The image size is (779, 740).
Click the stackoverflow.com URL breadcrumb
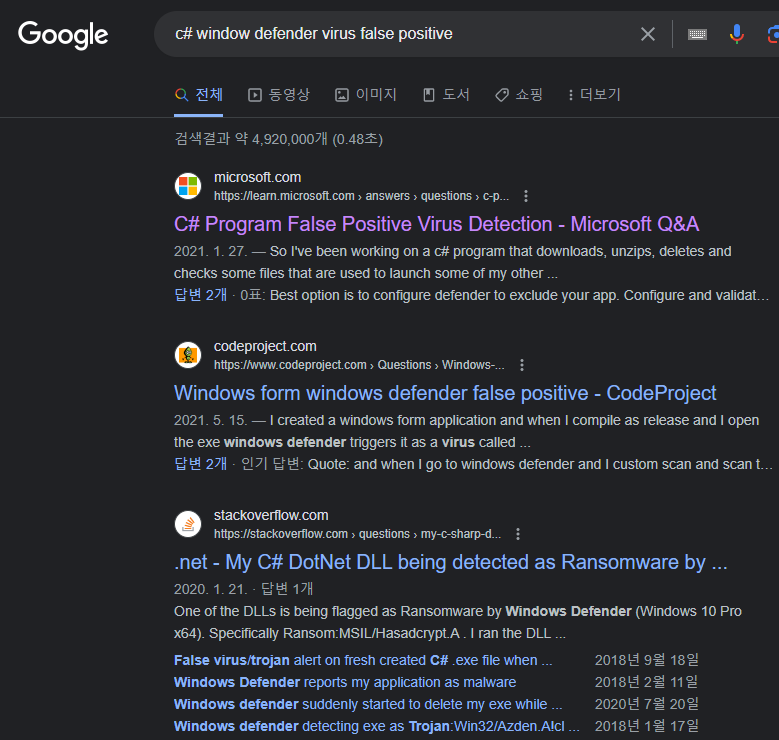(x=357, y=534)
